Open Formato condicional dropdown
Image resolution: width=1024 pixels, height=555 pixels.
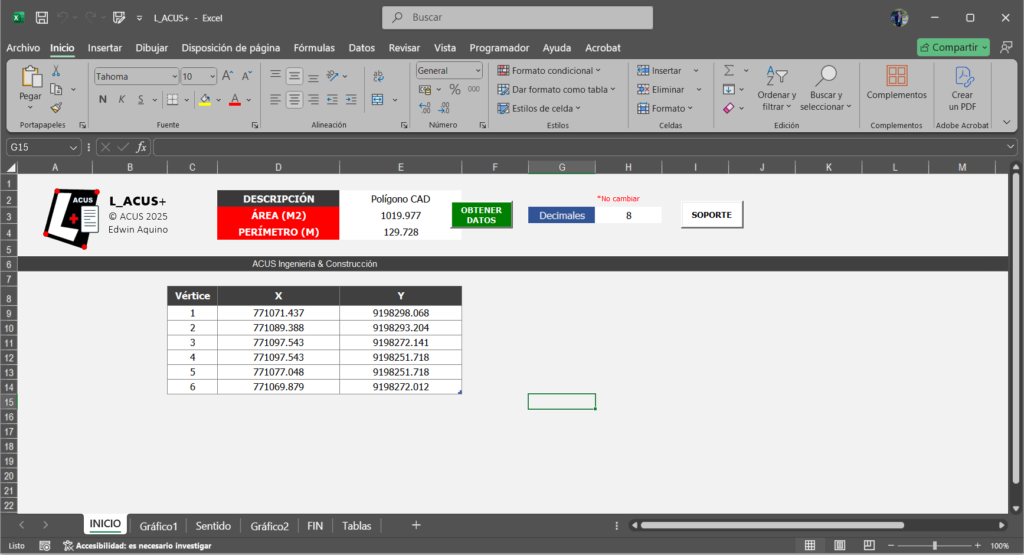coord(549,71)
